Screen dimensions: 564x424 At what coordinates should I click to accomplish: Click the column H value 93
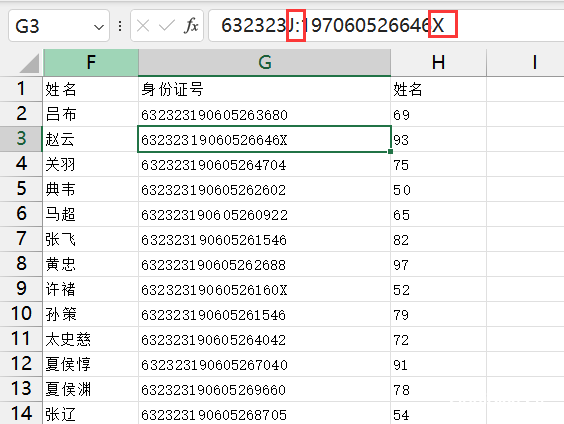[x=438, y=139]
